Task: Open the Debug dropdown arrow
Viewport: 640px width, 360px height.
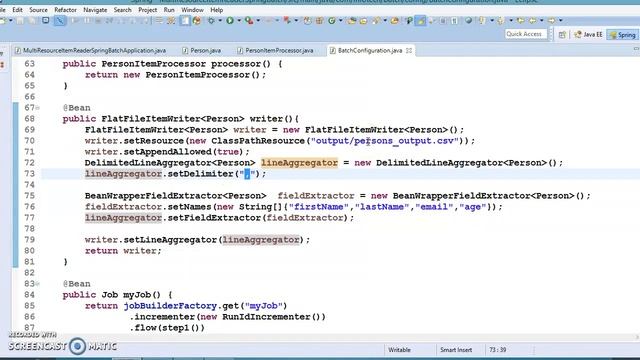Action: click(220, 20)
